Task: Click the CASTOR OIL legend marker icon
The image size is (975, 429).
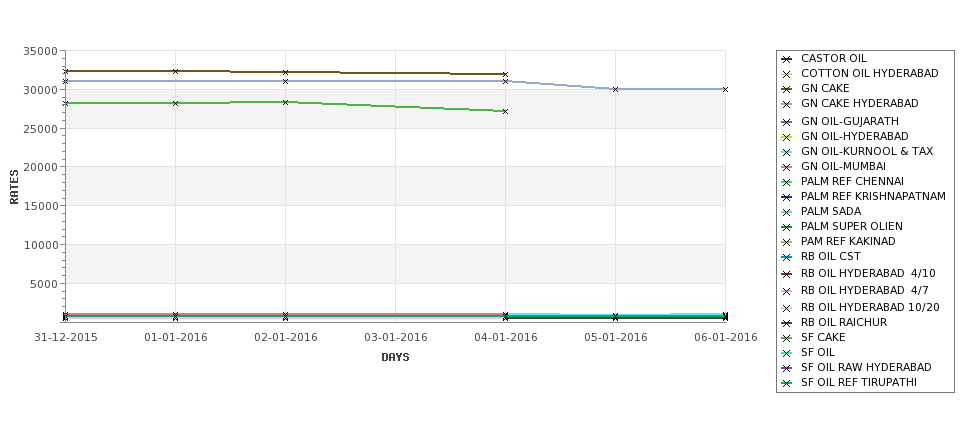Action: pos(787,59)
